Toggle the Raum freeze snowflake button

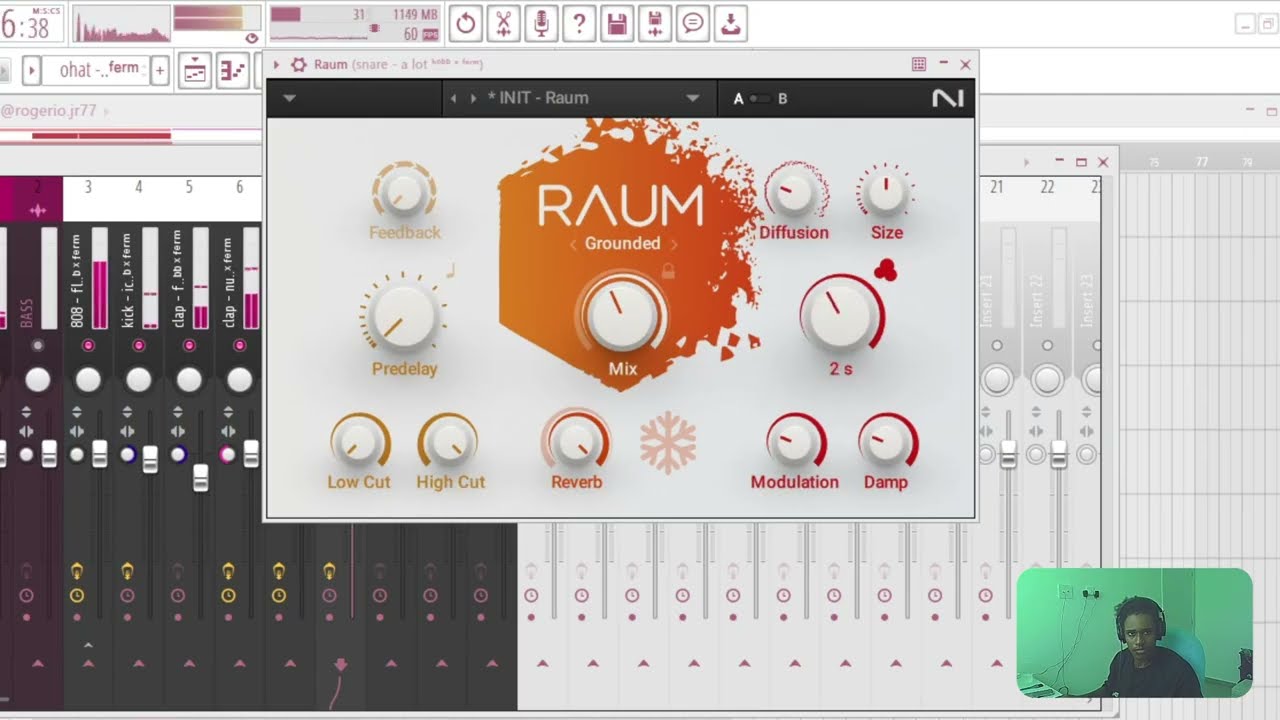click(x=668, y=442)
